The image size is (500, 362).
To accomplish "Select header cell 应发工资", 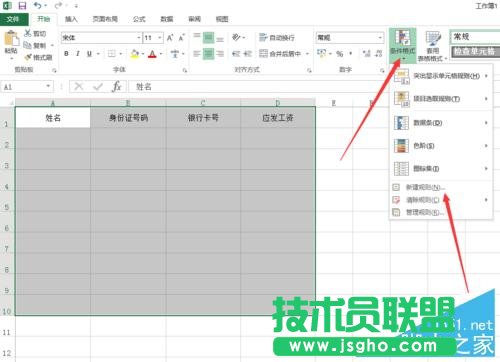I will 278,118.
